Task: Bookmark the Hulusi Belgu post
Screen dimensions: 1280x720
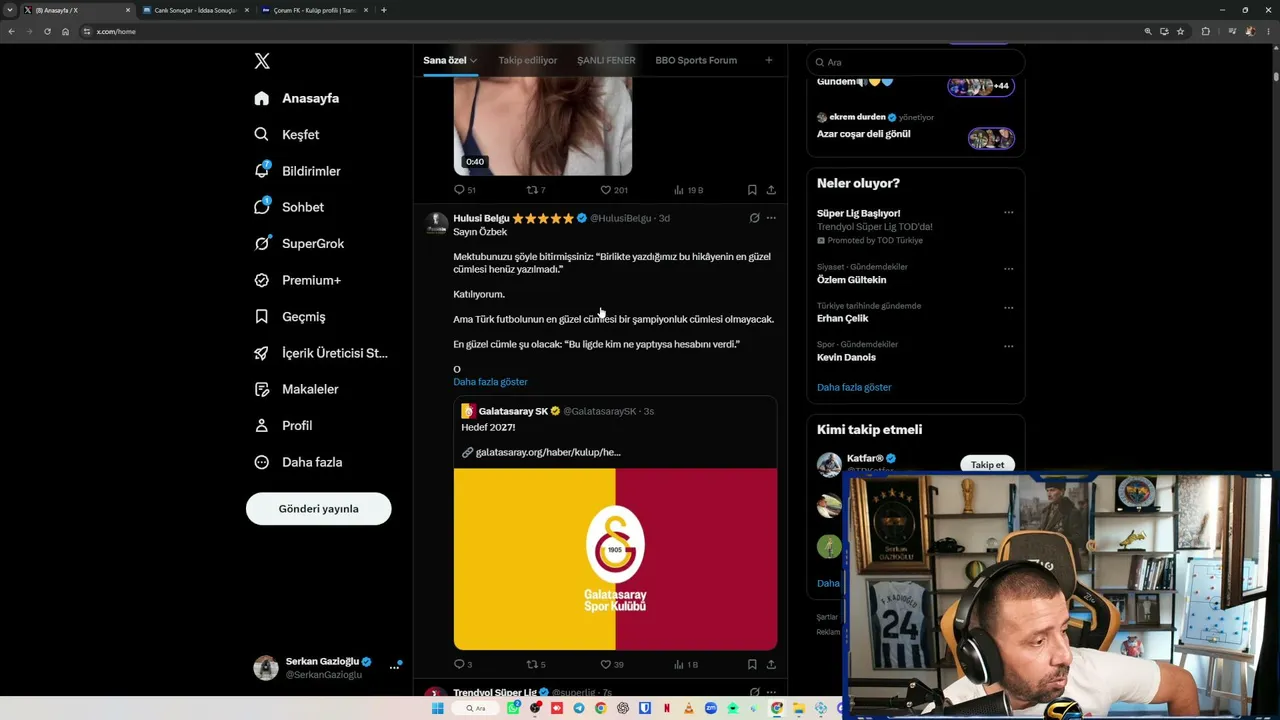Action: coord(752,664)
